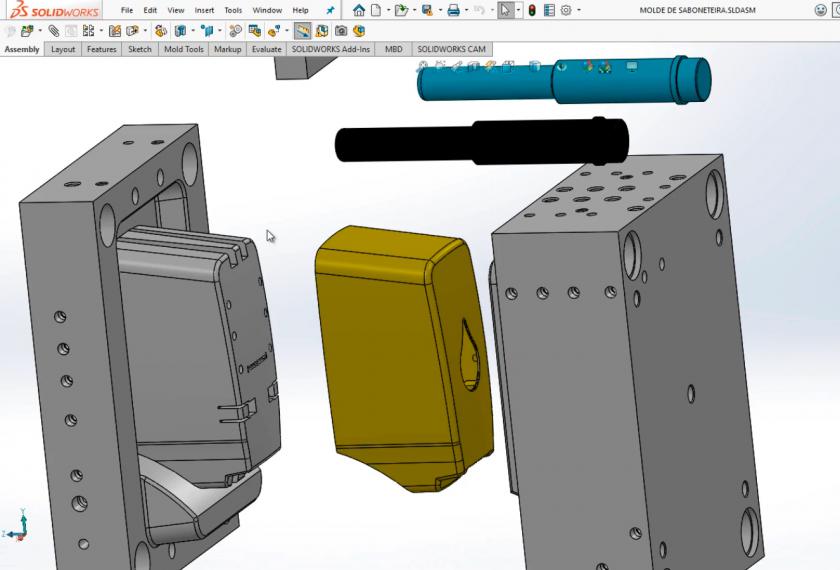Open the File Properties icon
Screen dimensions: 840x570
549,10
